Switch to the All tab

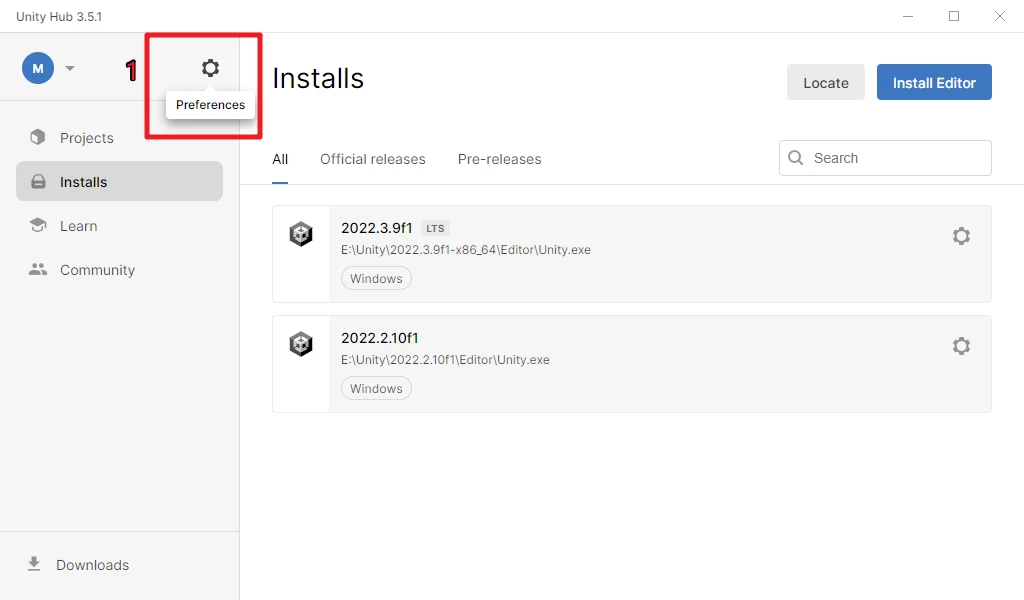(x=280, y=159)
